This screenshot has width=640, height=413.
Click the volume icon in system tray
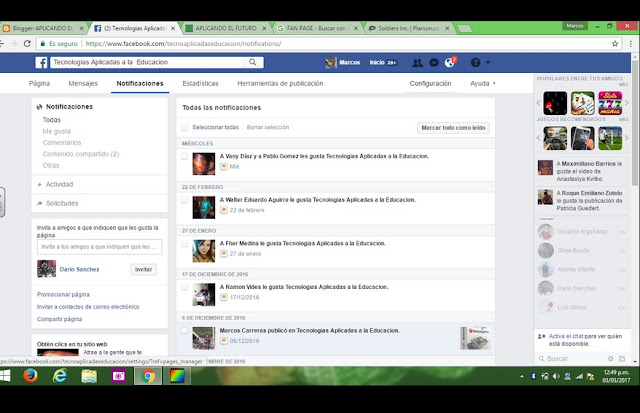pyautogui.click(x=556, y=376)
